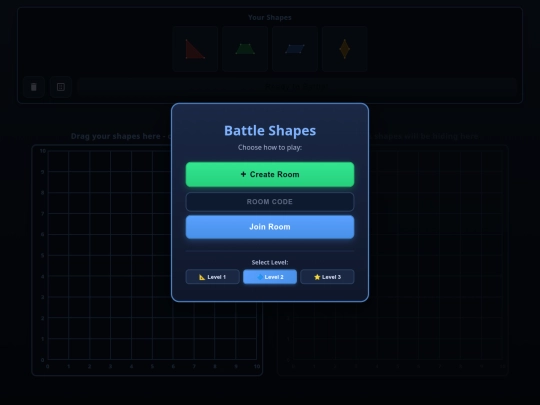Pick the green trapezoid shape
Image resolution: width=540 pixels, height=405 pixels.
[245, 49]
